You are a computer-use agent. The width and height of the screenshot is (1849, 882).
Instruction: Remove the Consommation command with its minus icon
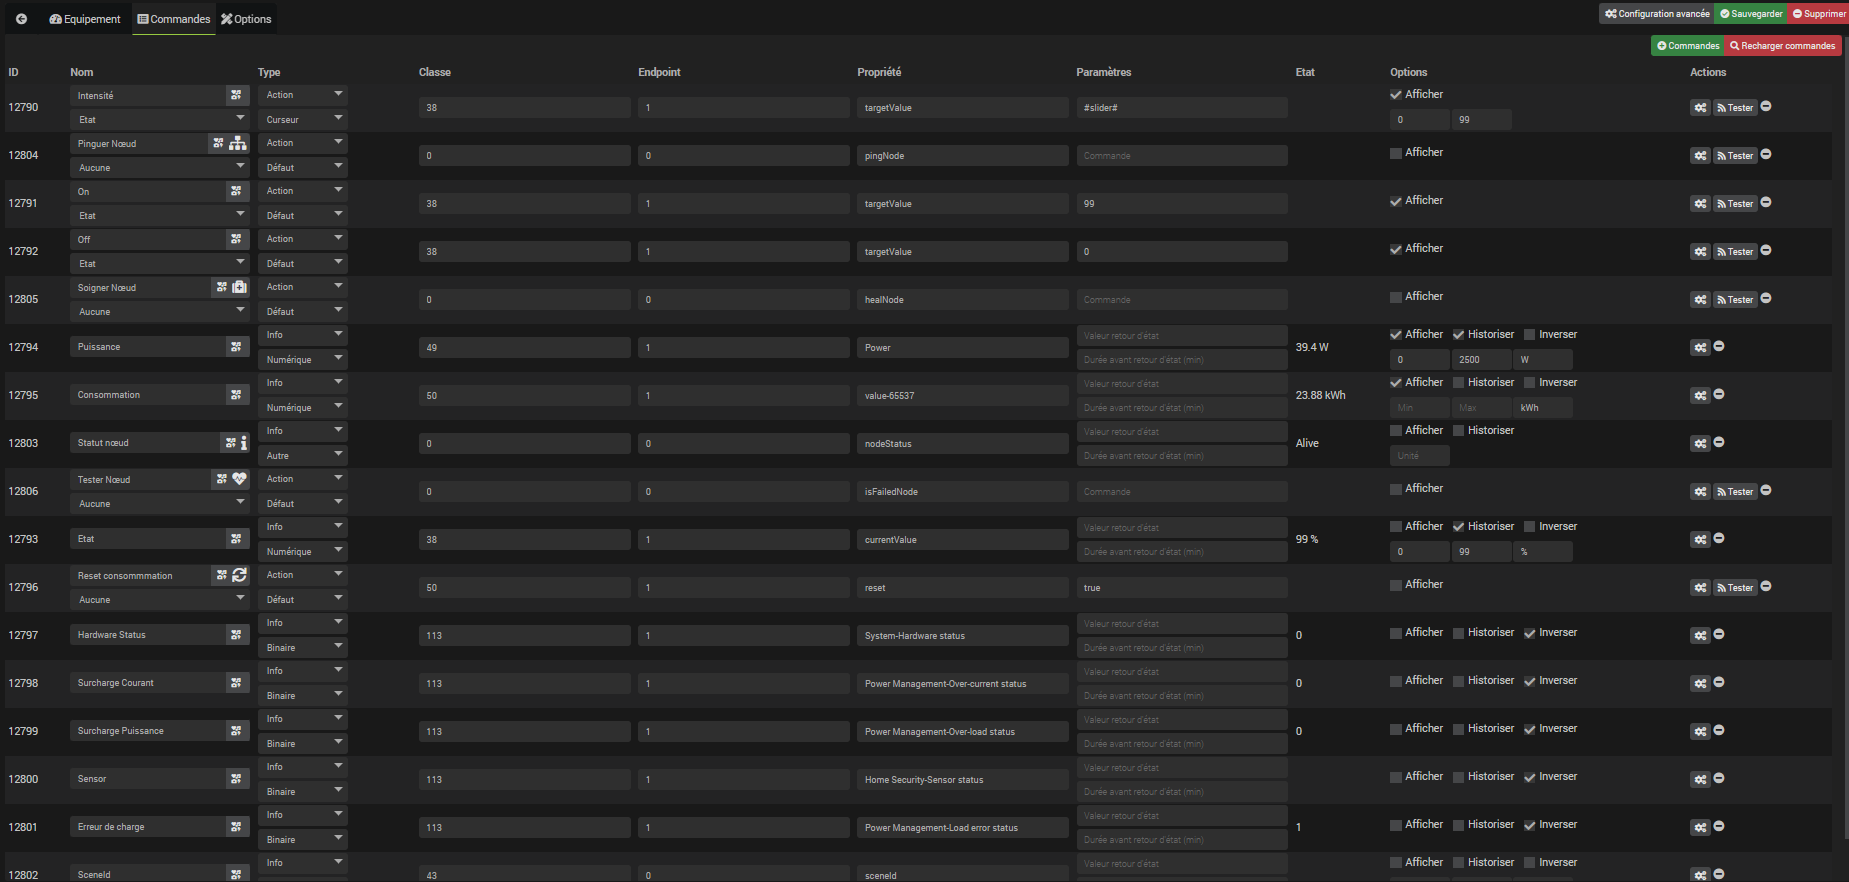click(1719, 394)
